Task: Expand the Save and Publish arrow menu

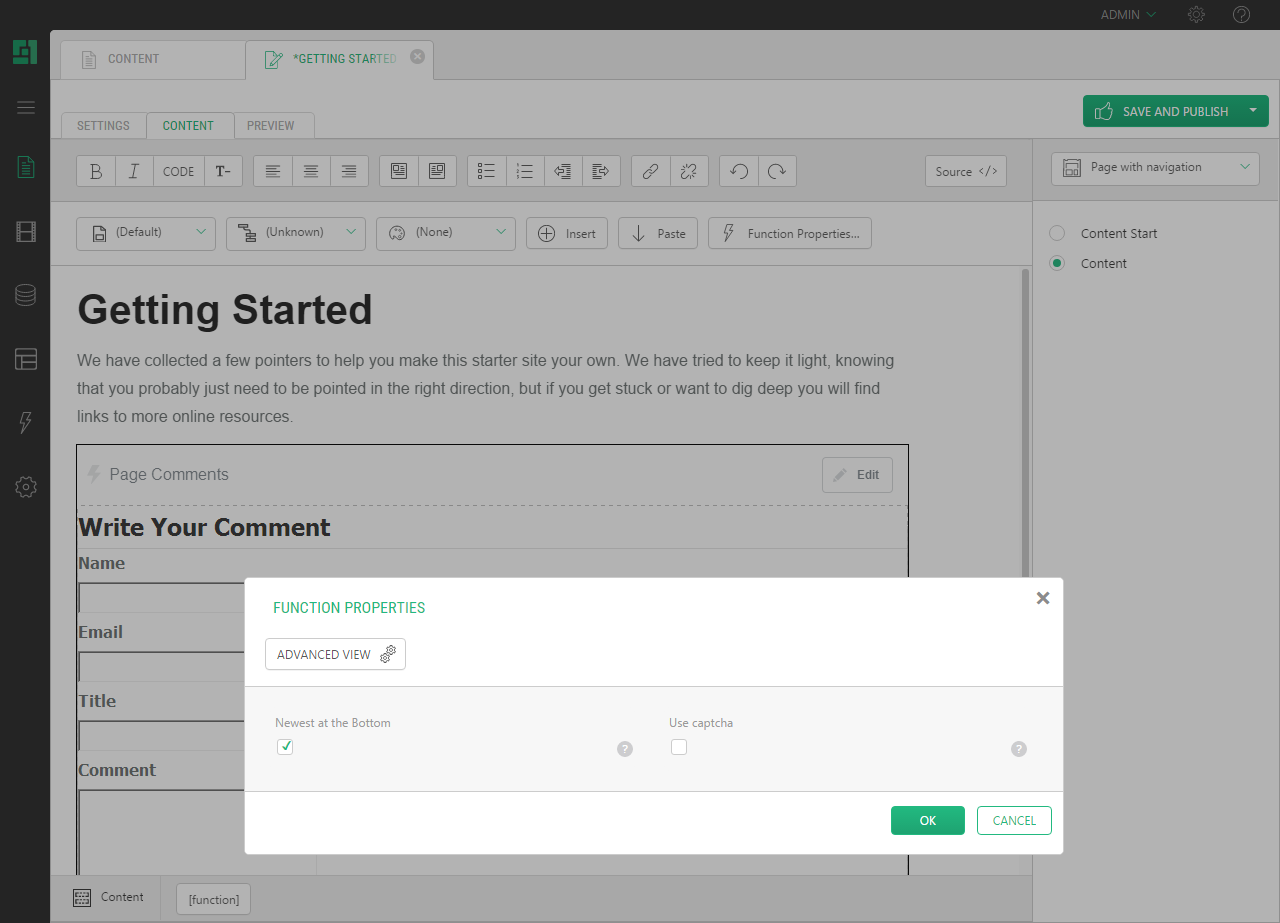Action: pyautogui.click(x=1253, y=111)
